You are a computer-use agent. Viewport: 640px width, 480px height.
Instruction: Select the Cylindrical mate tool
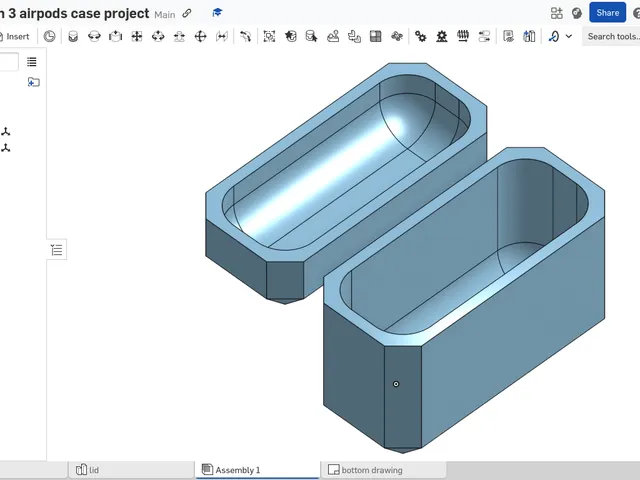coord(158,36)
